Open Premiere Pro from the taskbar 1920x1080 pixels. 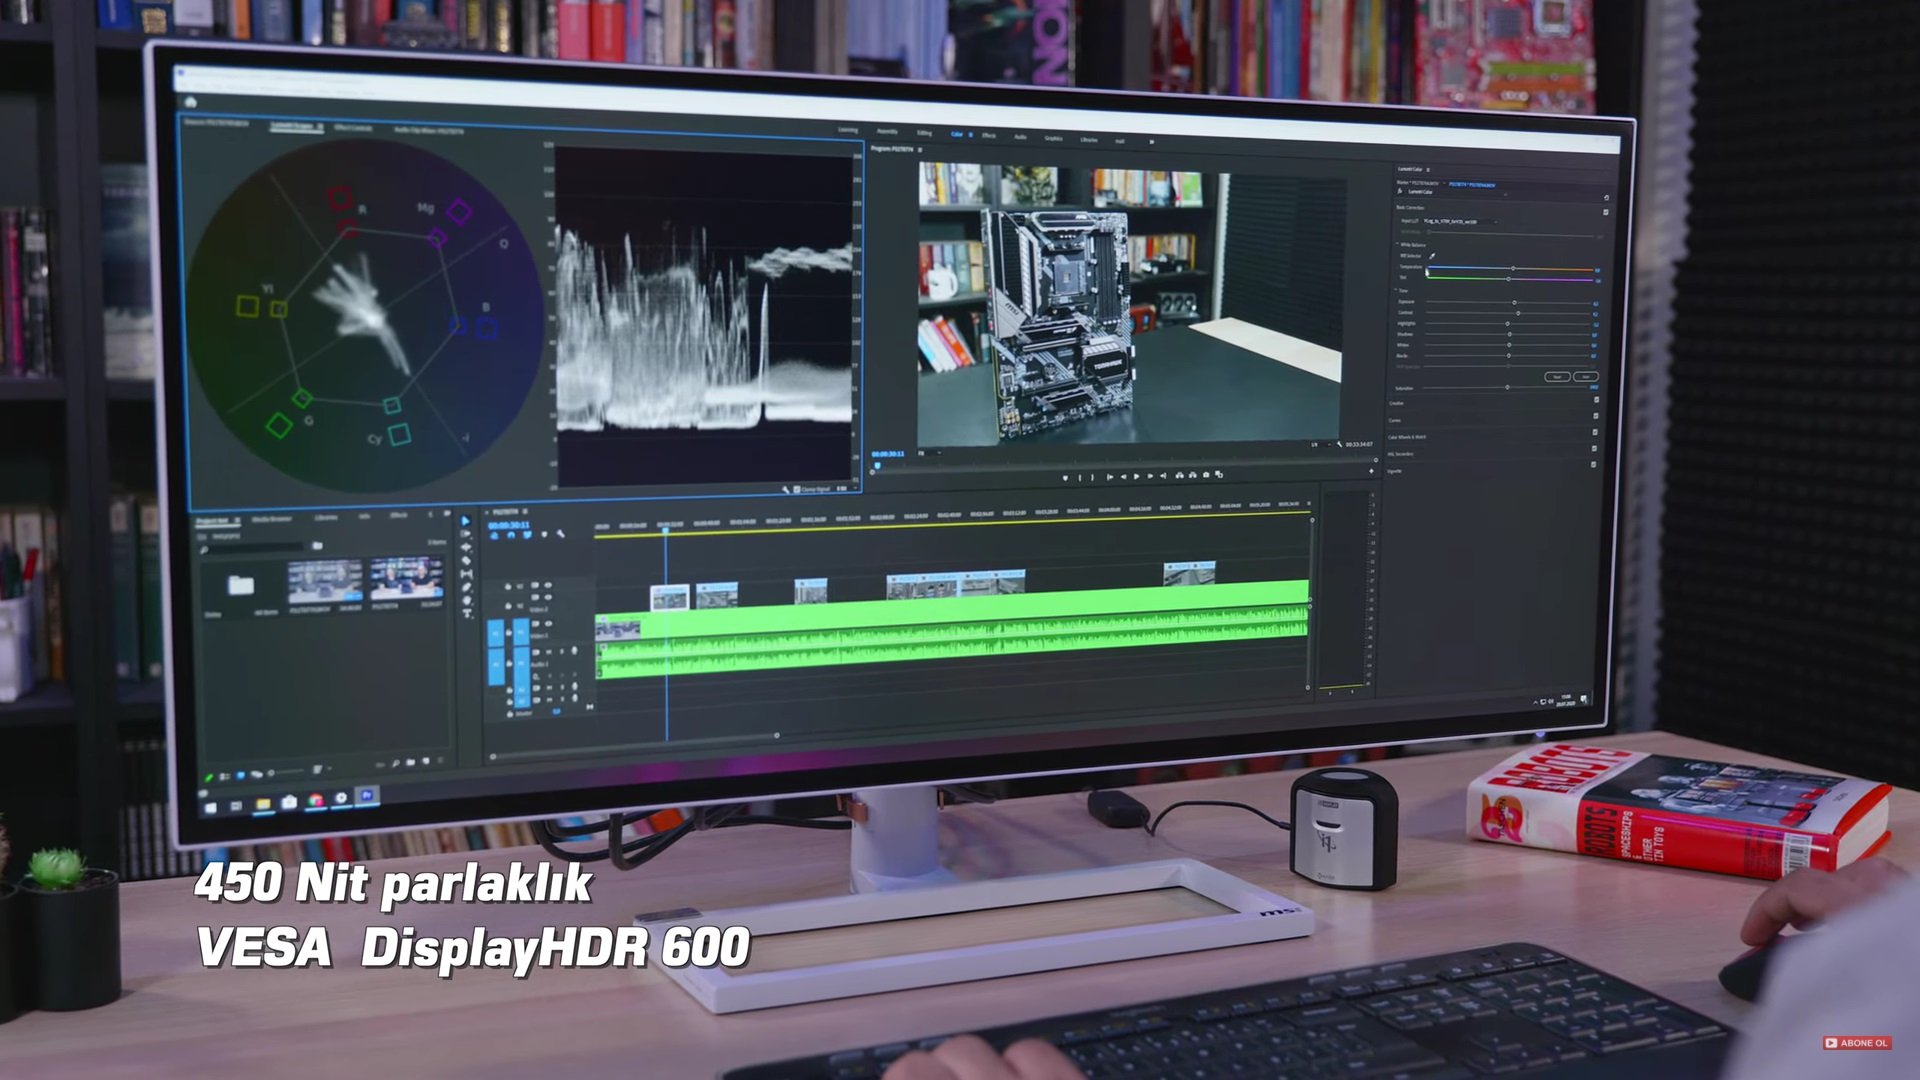pyautogui.click(x=366, y=795)
